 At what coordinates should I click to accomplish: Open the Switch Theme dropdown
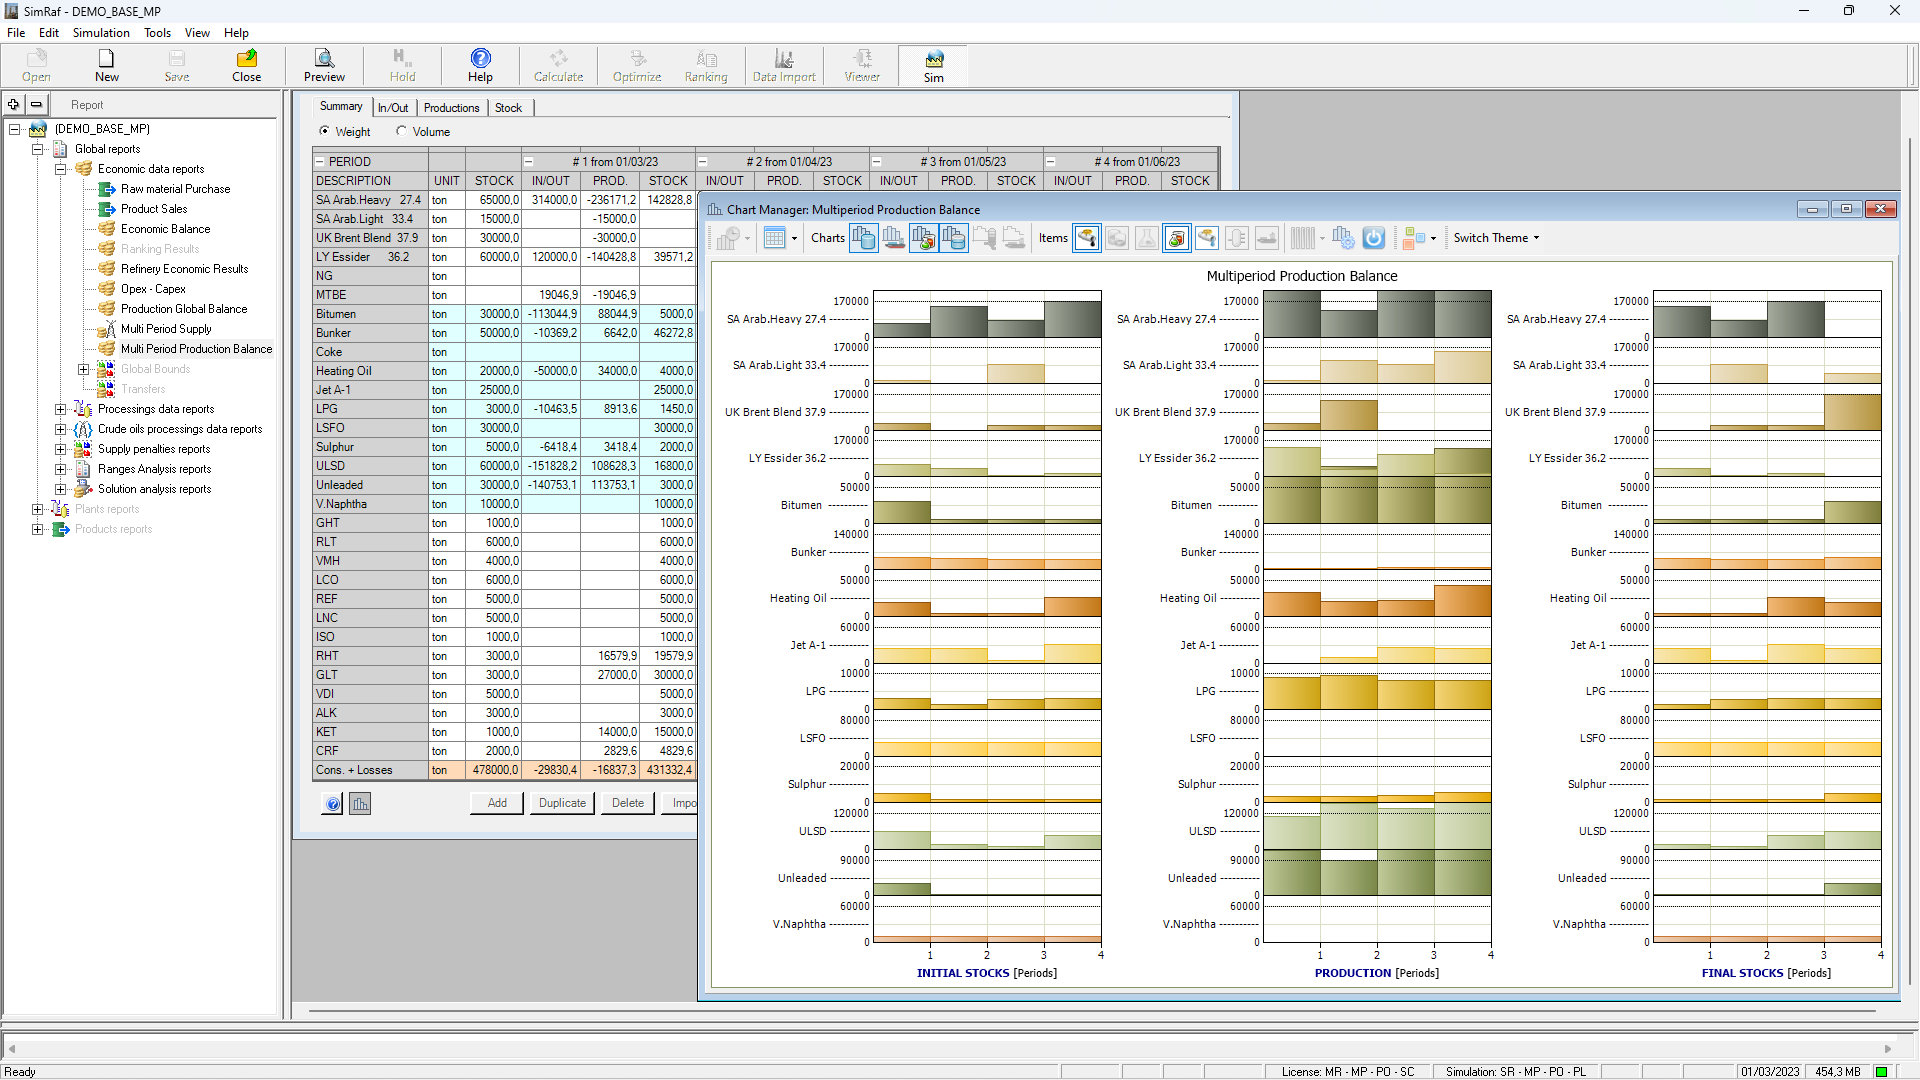click(1496, 238)
